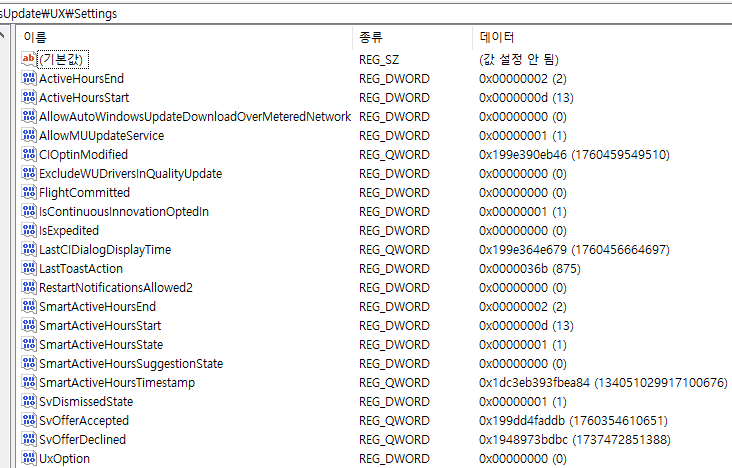Viewport: 732px width, 468px height.
Task: Sort values by the 종류 column header
Action: click(x=413, y=37)
